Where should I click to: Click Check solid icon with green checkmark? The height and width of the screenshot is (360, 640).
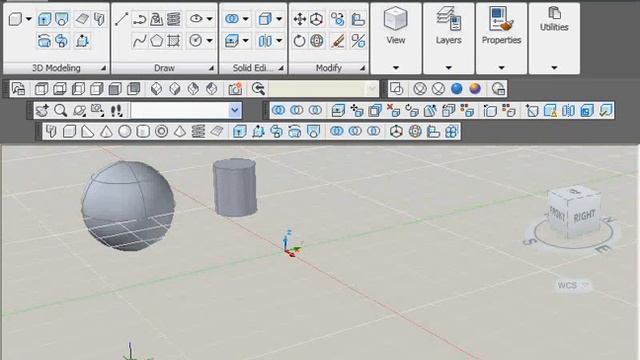(605, 110)
